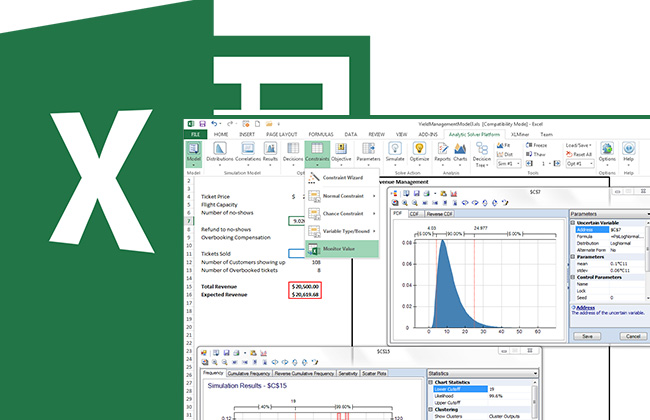Open the Charts menu in ribbon
The image size is (650, 420).
(x=460, y=153)
